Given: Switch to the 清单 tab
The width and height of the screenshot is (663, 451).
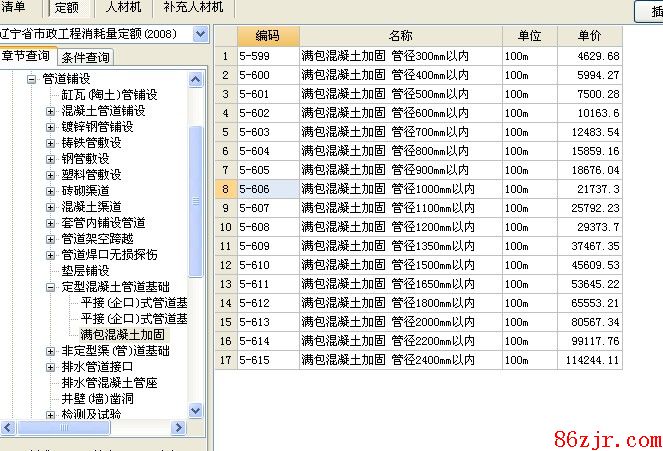Looking at the screenshot, I should (x=14, y=7).
